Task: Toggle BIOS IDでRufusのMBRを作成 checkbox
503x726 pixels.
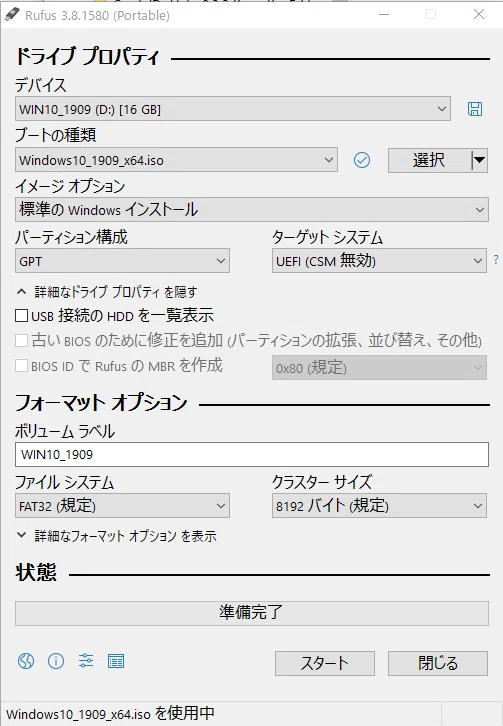Action: 21,366
